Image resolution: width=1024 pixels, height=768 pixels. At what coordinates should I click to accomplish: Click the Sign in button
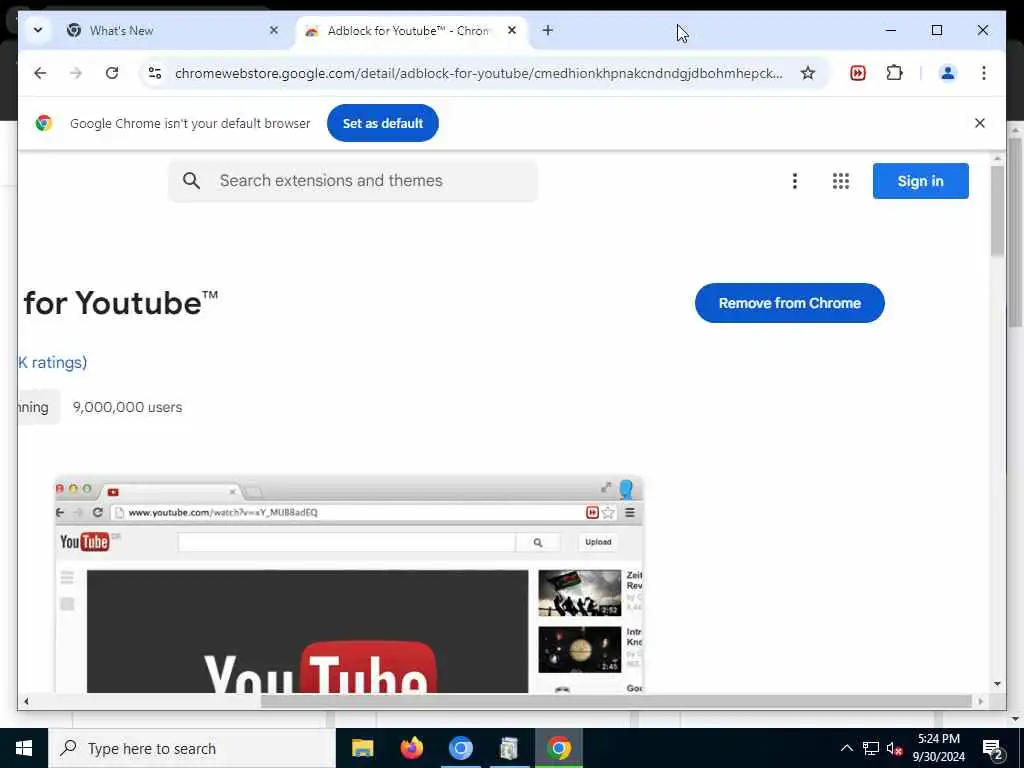click(x=920, y=181)
